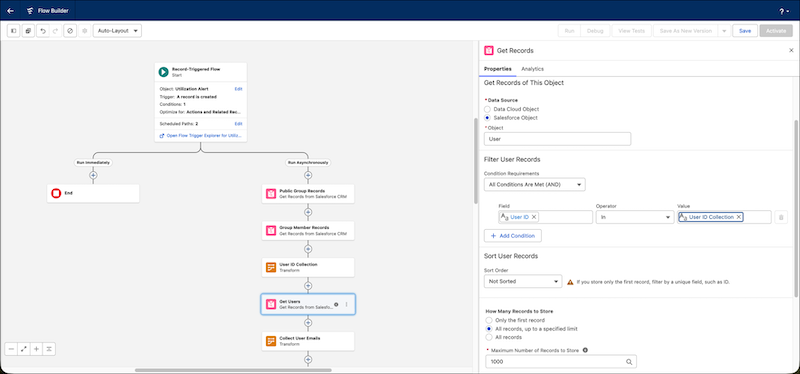Choose All records, up to a specified limit
Screen dimensions: 800x374
coord(489,329)
